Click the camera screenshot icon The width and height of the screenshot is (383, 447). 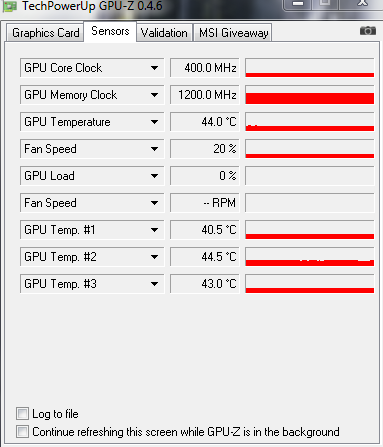coord(368,31)
